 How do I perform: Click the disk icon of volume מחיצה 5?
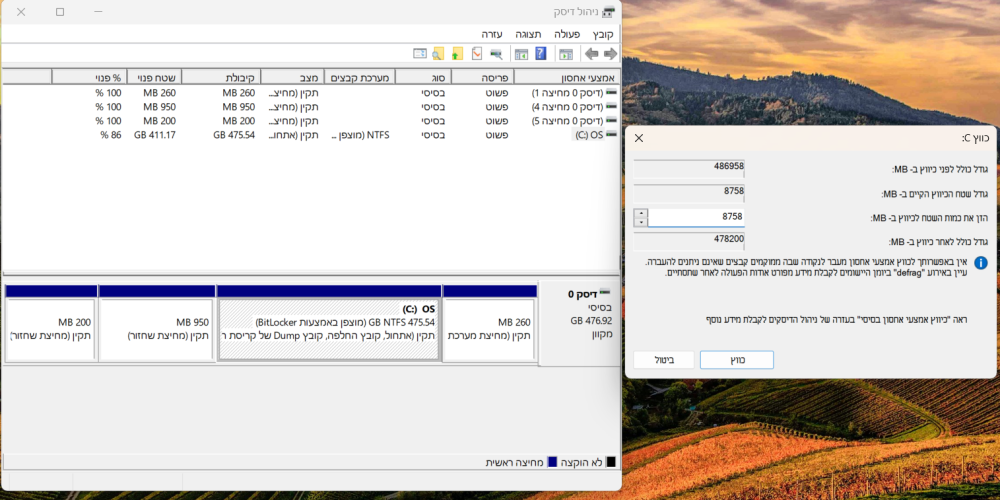(x=612, y=121)
